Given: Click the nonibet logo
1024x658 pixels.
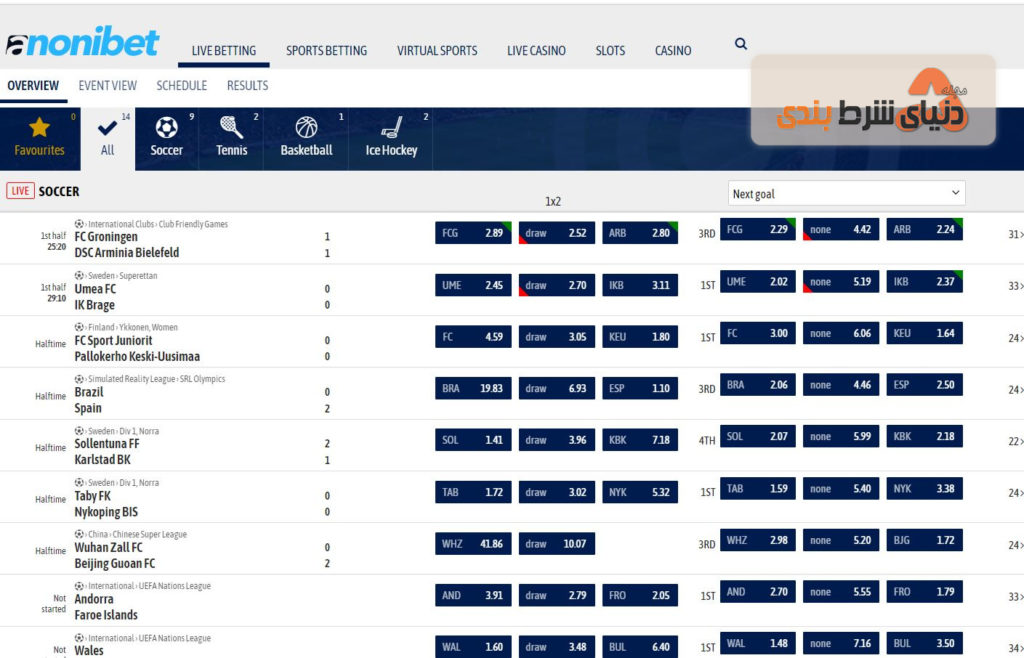Looking at the screenshot, I should 82,42.
